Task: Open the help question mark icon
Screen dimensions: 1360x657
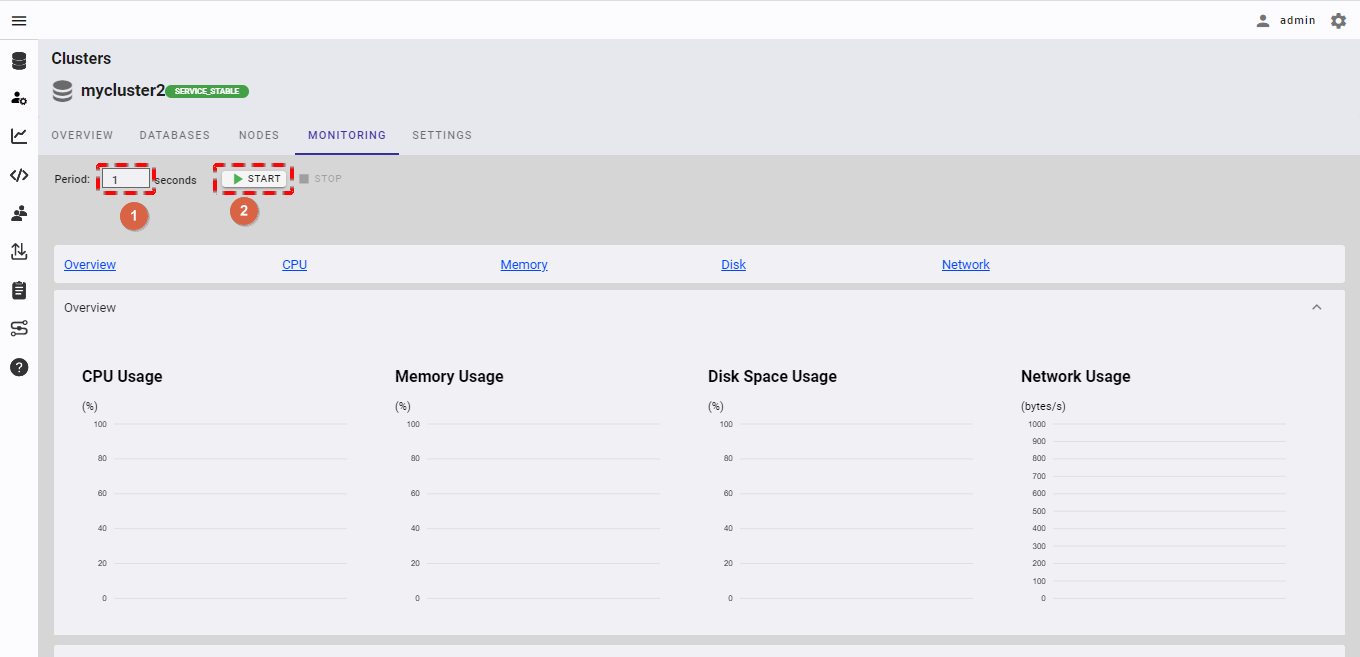Action: pos(19,367)
